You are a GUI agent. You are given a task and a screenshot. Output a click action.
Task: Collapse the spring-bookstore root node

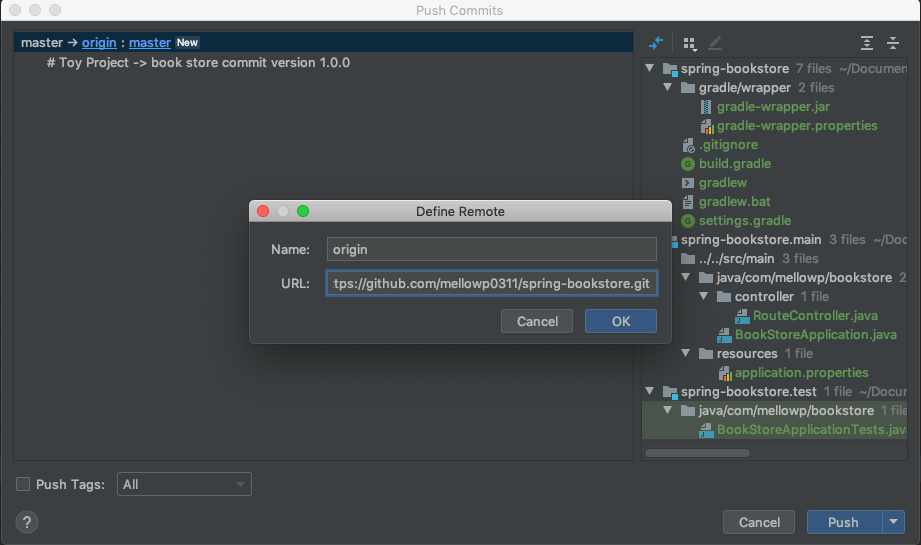coord(650,68)
